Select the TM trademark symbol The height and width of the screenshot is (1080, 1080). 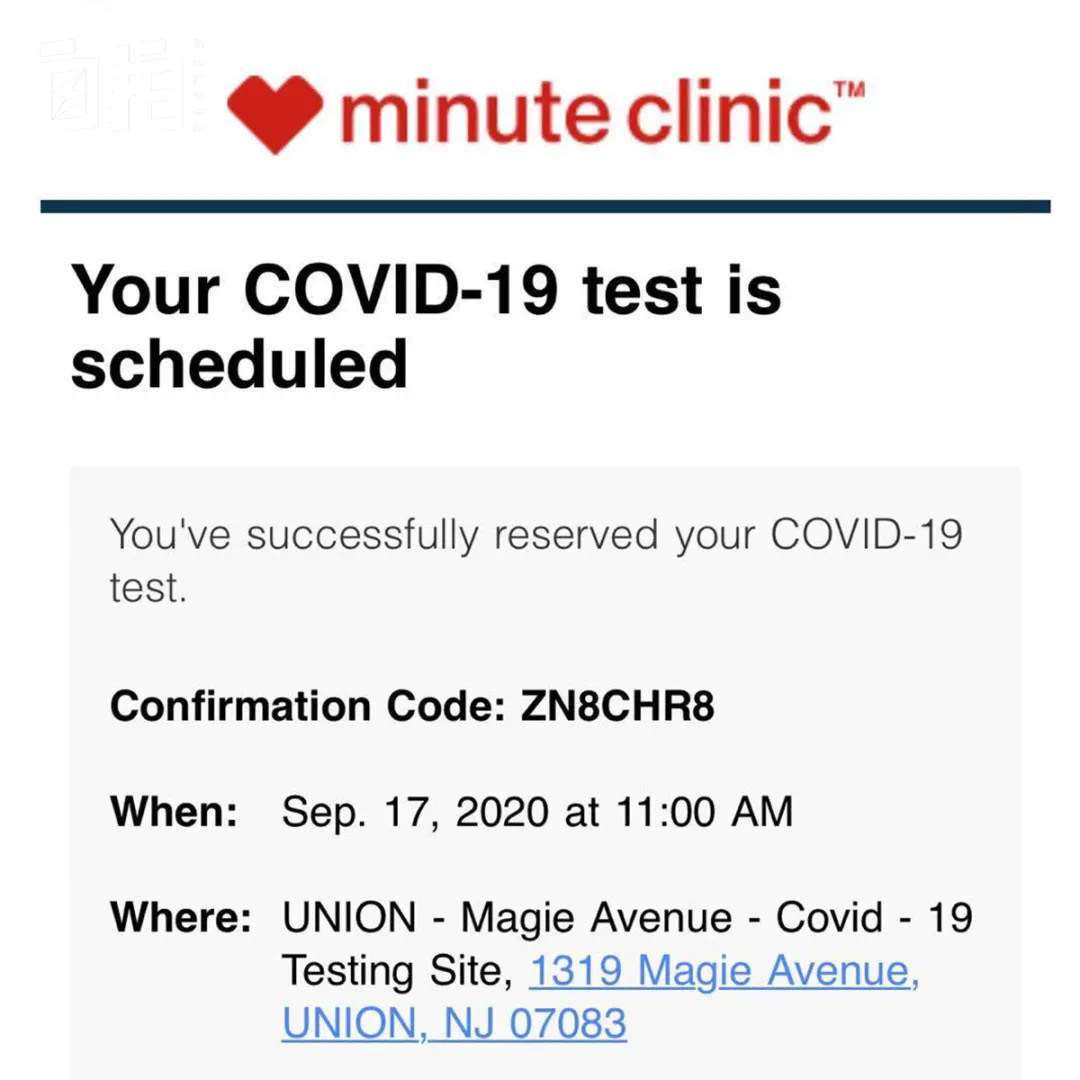pyautogui.click(x=849, y=90)
